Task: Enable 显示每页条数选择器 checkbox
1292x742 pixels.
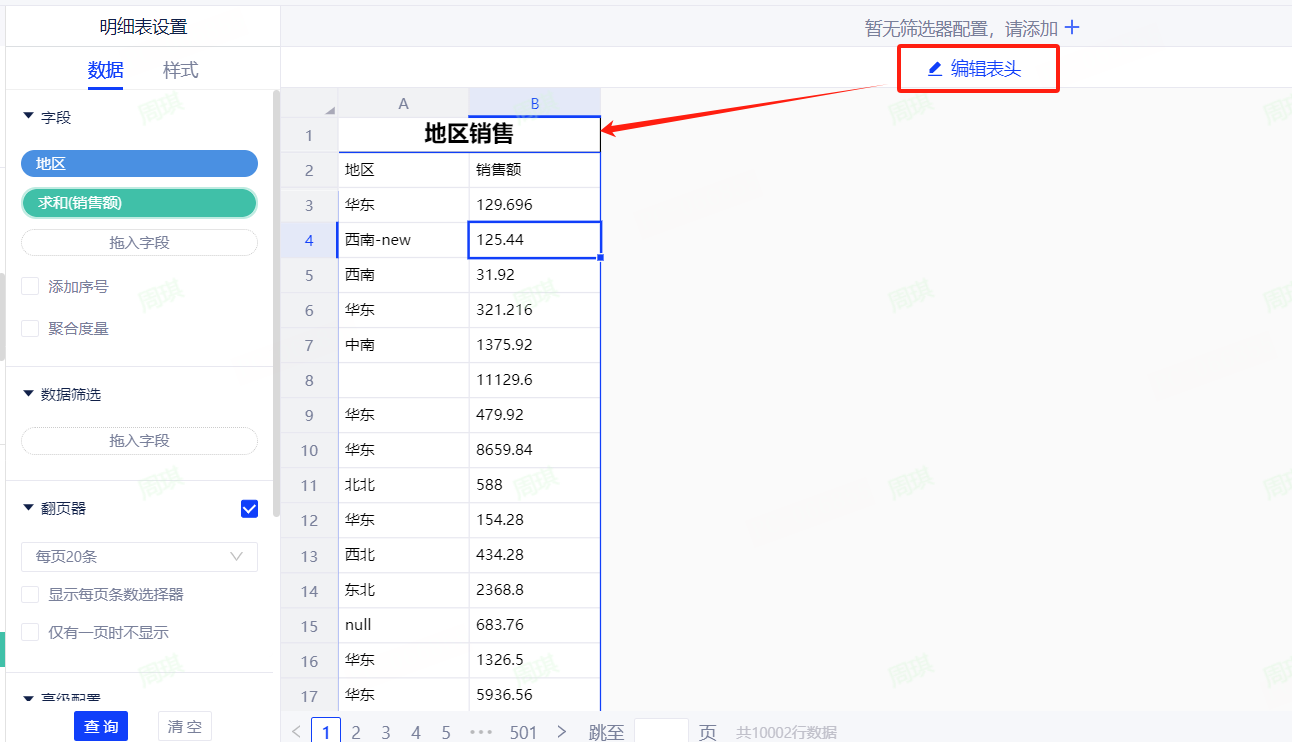Action: [x=30, y=595]
